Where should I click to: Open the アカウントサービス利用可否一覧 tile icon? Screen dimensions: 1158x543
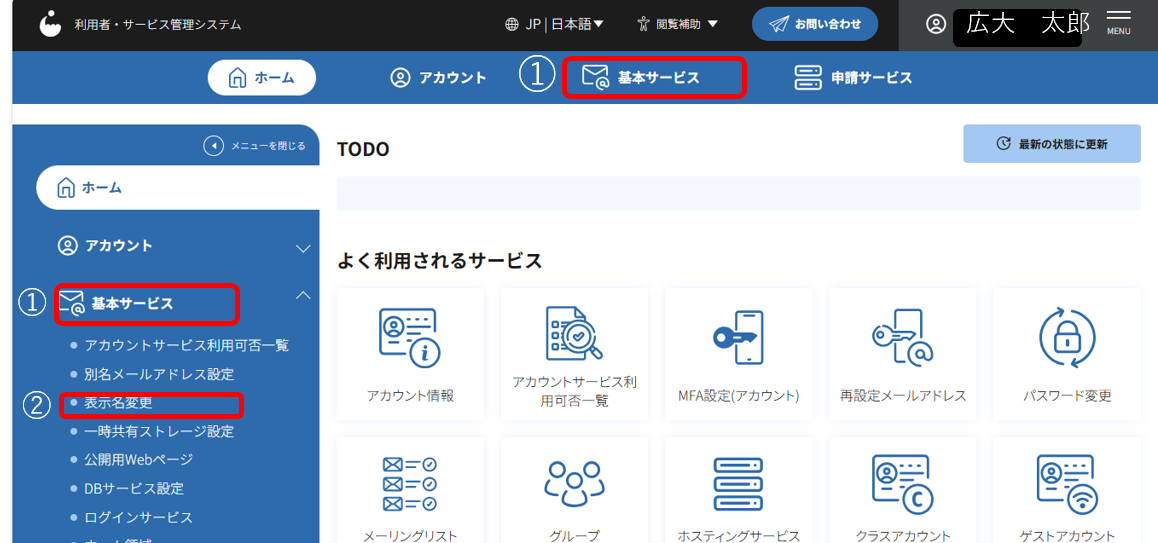pyautogui.click(x=573, y=335)
